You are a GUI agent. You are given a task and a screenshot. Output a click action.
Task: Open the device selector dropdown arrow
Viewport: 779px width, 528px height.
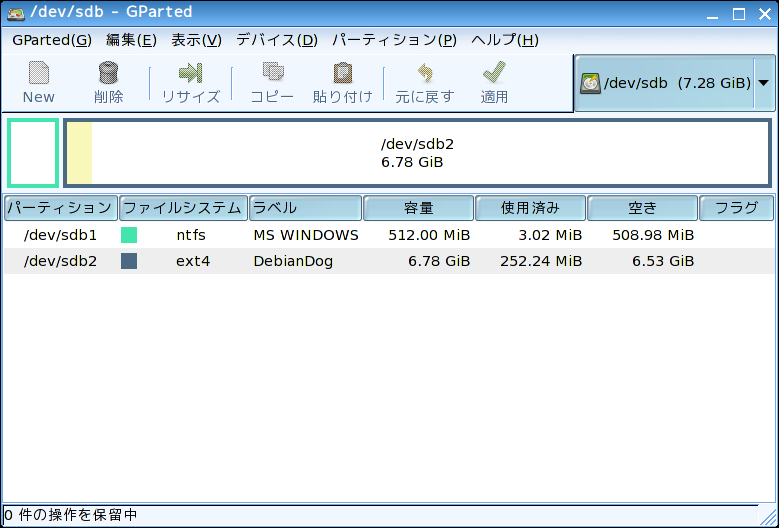(764, 83)
